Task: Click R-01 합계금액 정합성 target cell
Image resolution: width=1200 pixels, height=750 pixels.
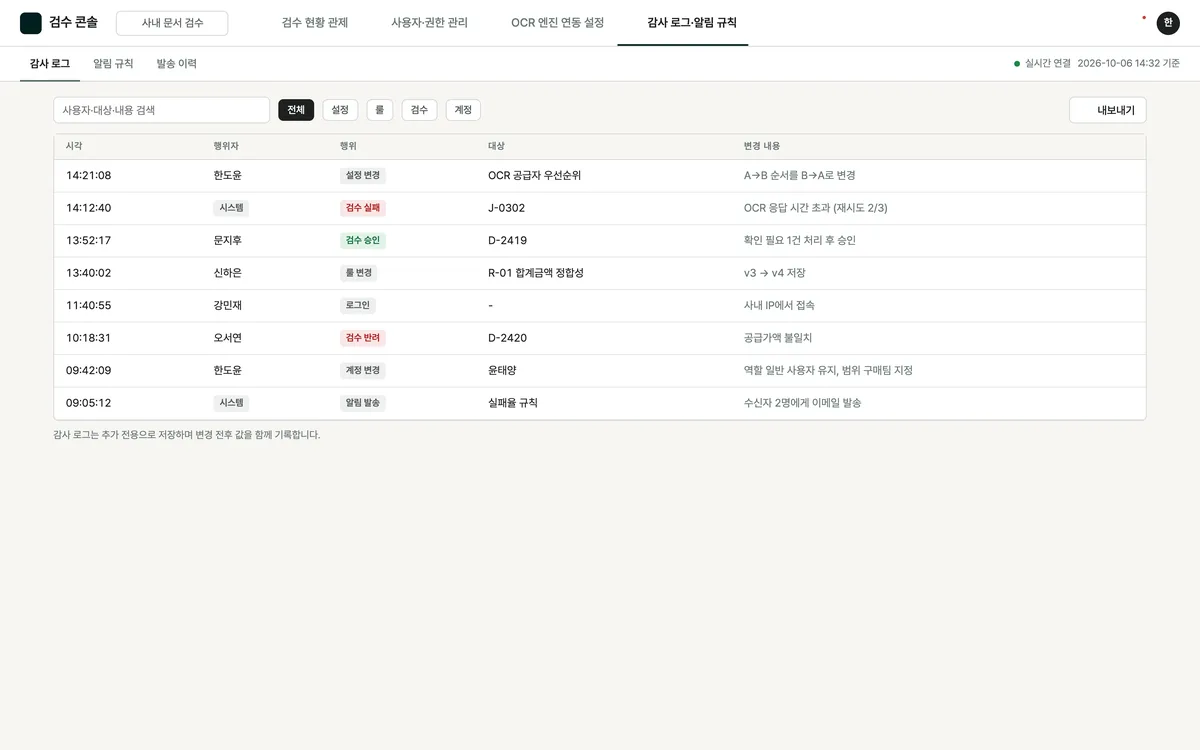Action: tap(536, 273)
